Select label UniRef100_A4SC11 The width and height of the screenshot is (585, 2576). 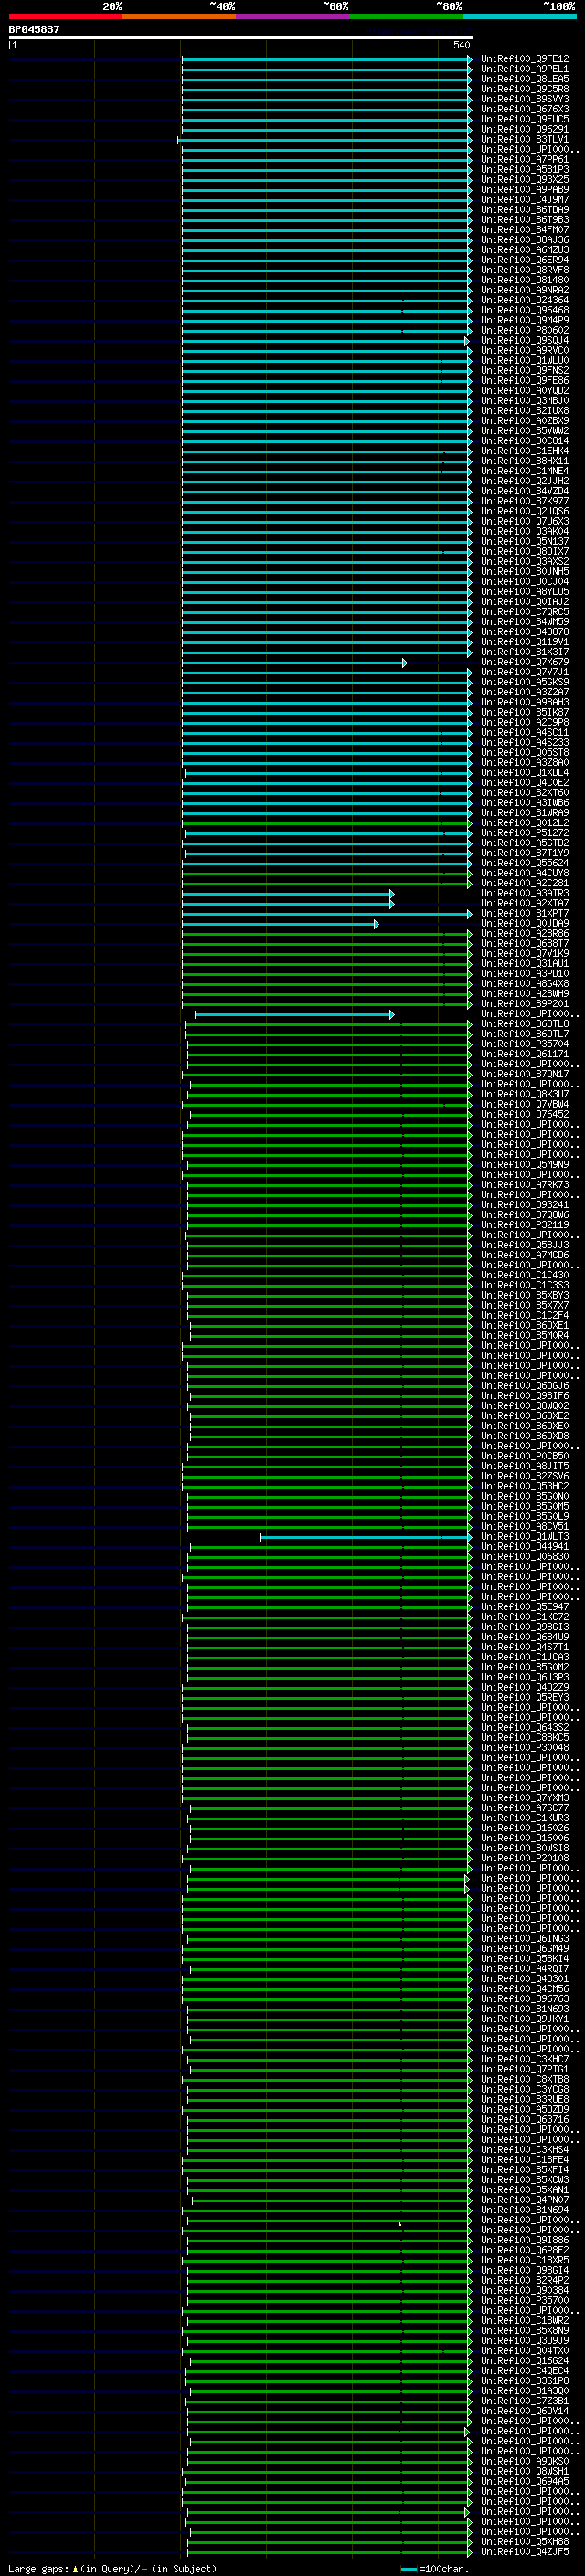coord(525,732)
